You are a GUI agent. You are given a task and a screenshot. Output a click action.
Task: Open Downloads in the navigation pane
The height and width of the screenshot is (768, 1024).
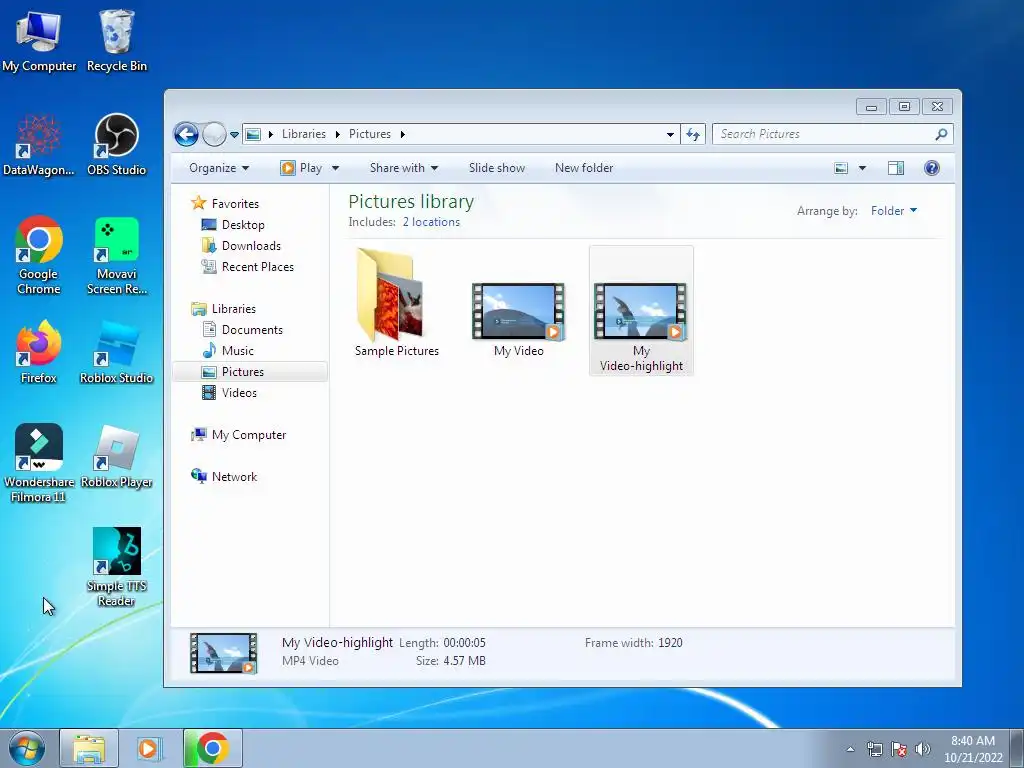[x=242, y=246]
